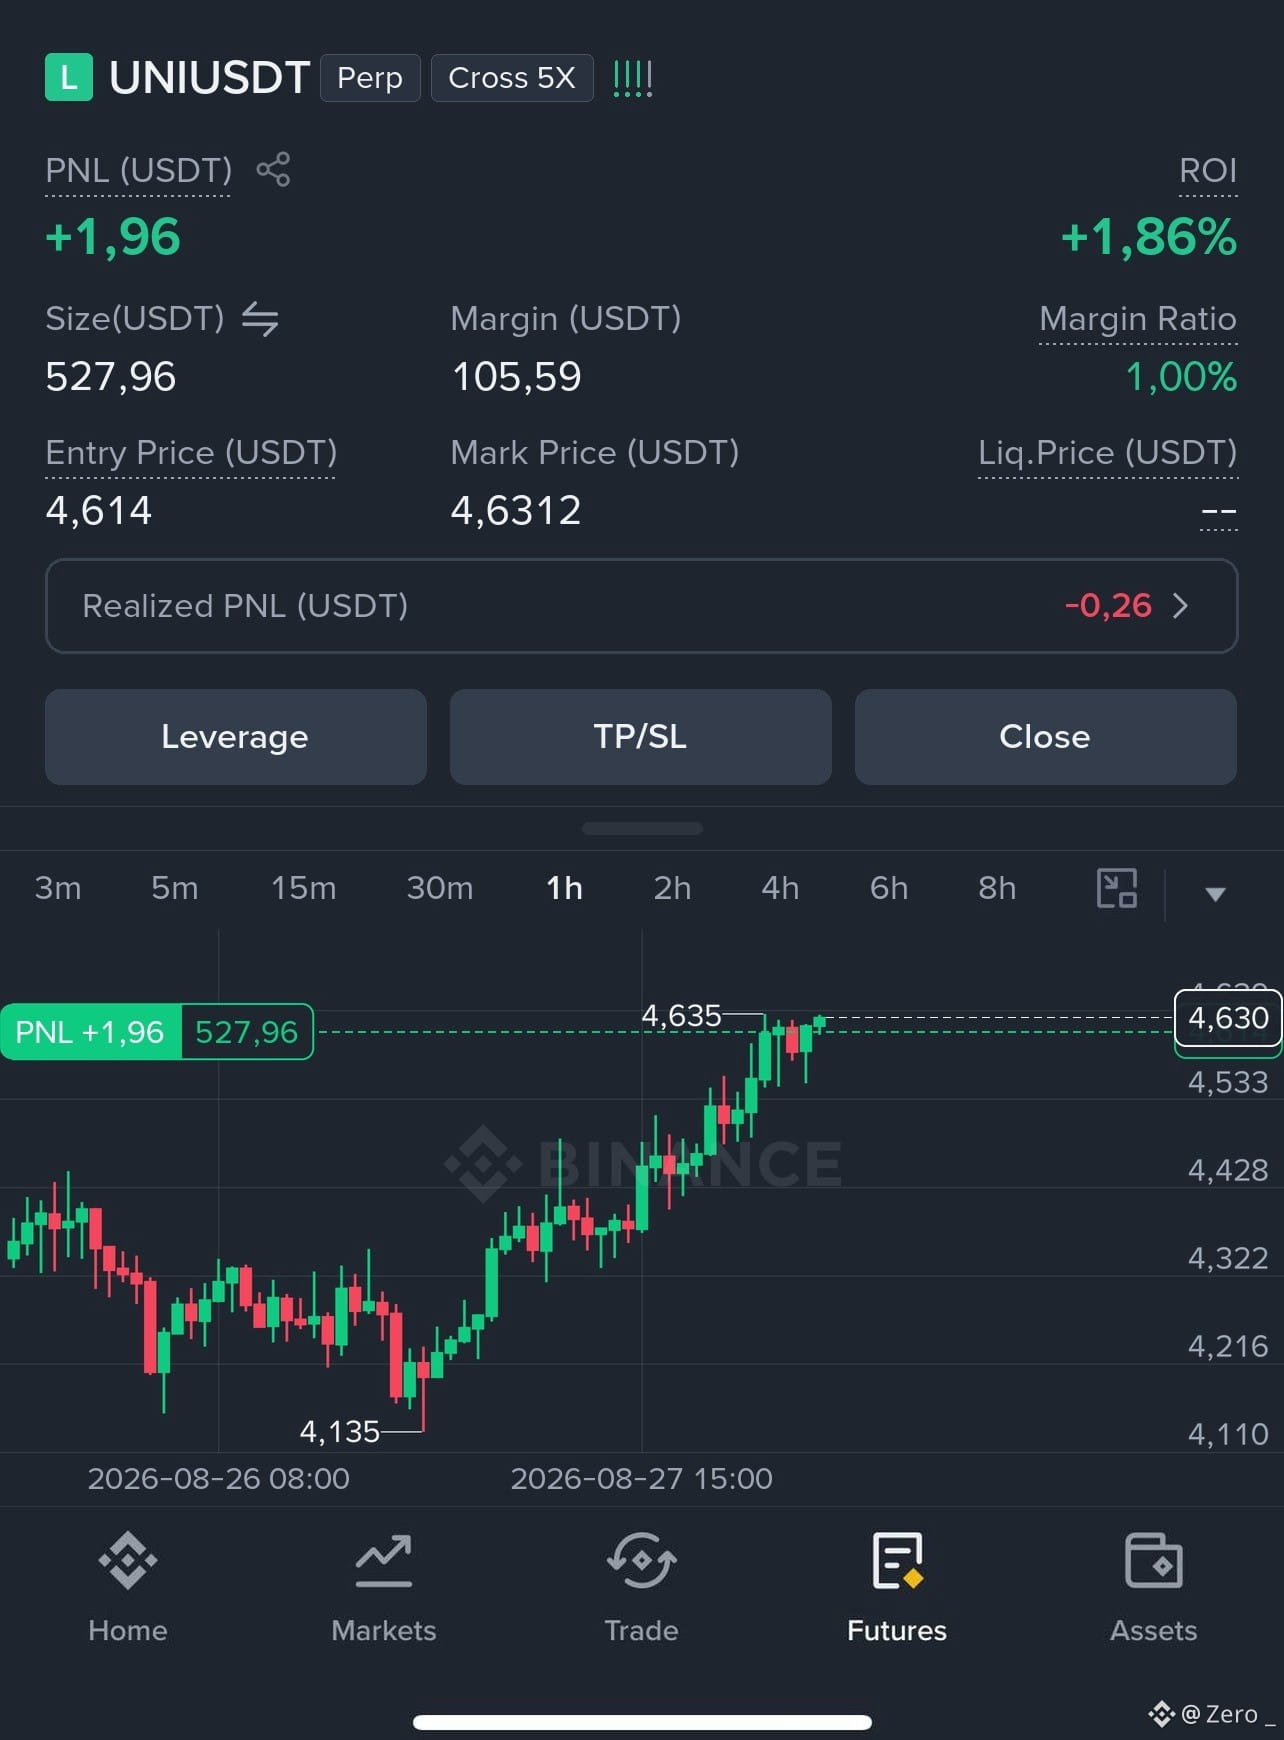Screen dimensions: 1284x1740
Task: Tap the share PNL icon
Action: (x=273, y=170)
